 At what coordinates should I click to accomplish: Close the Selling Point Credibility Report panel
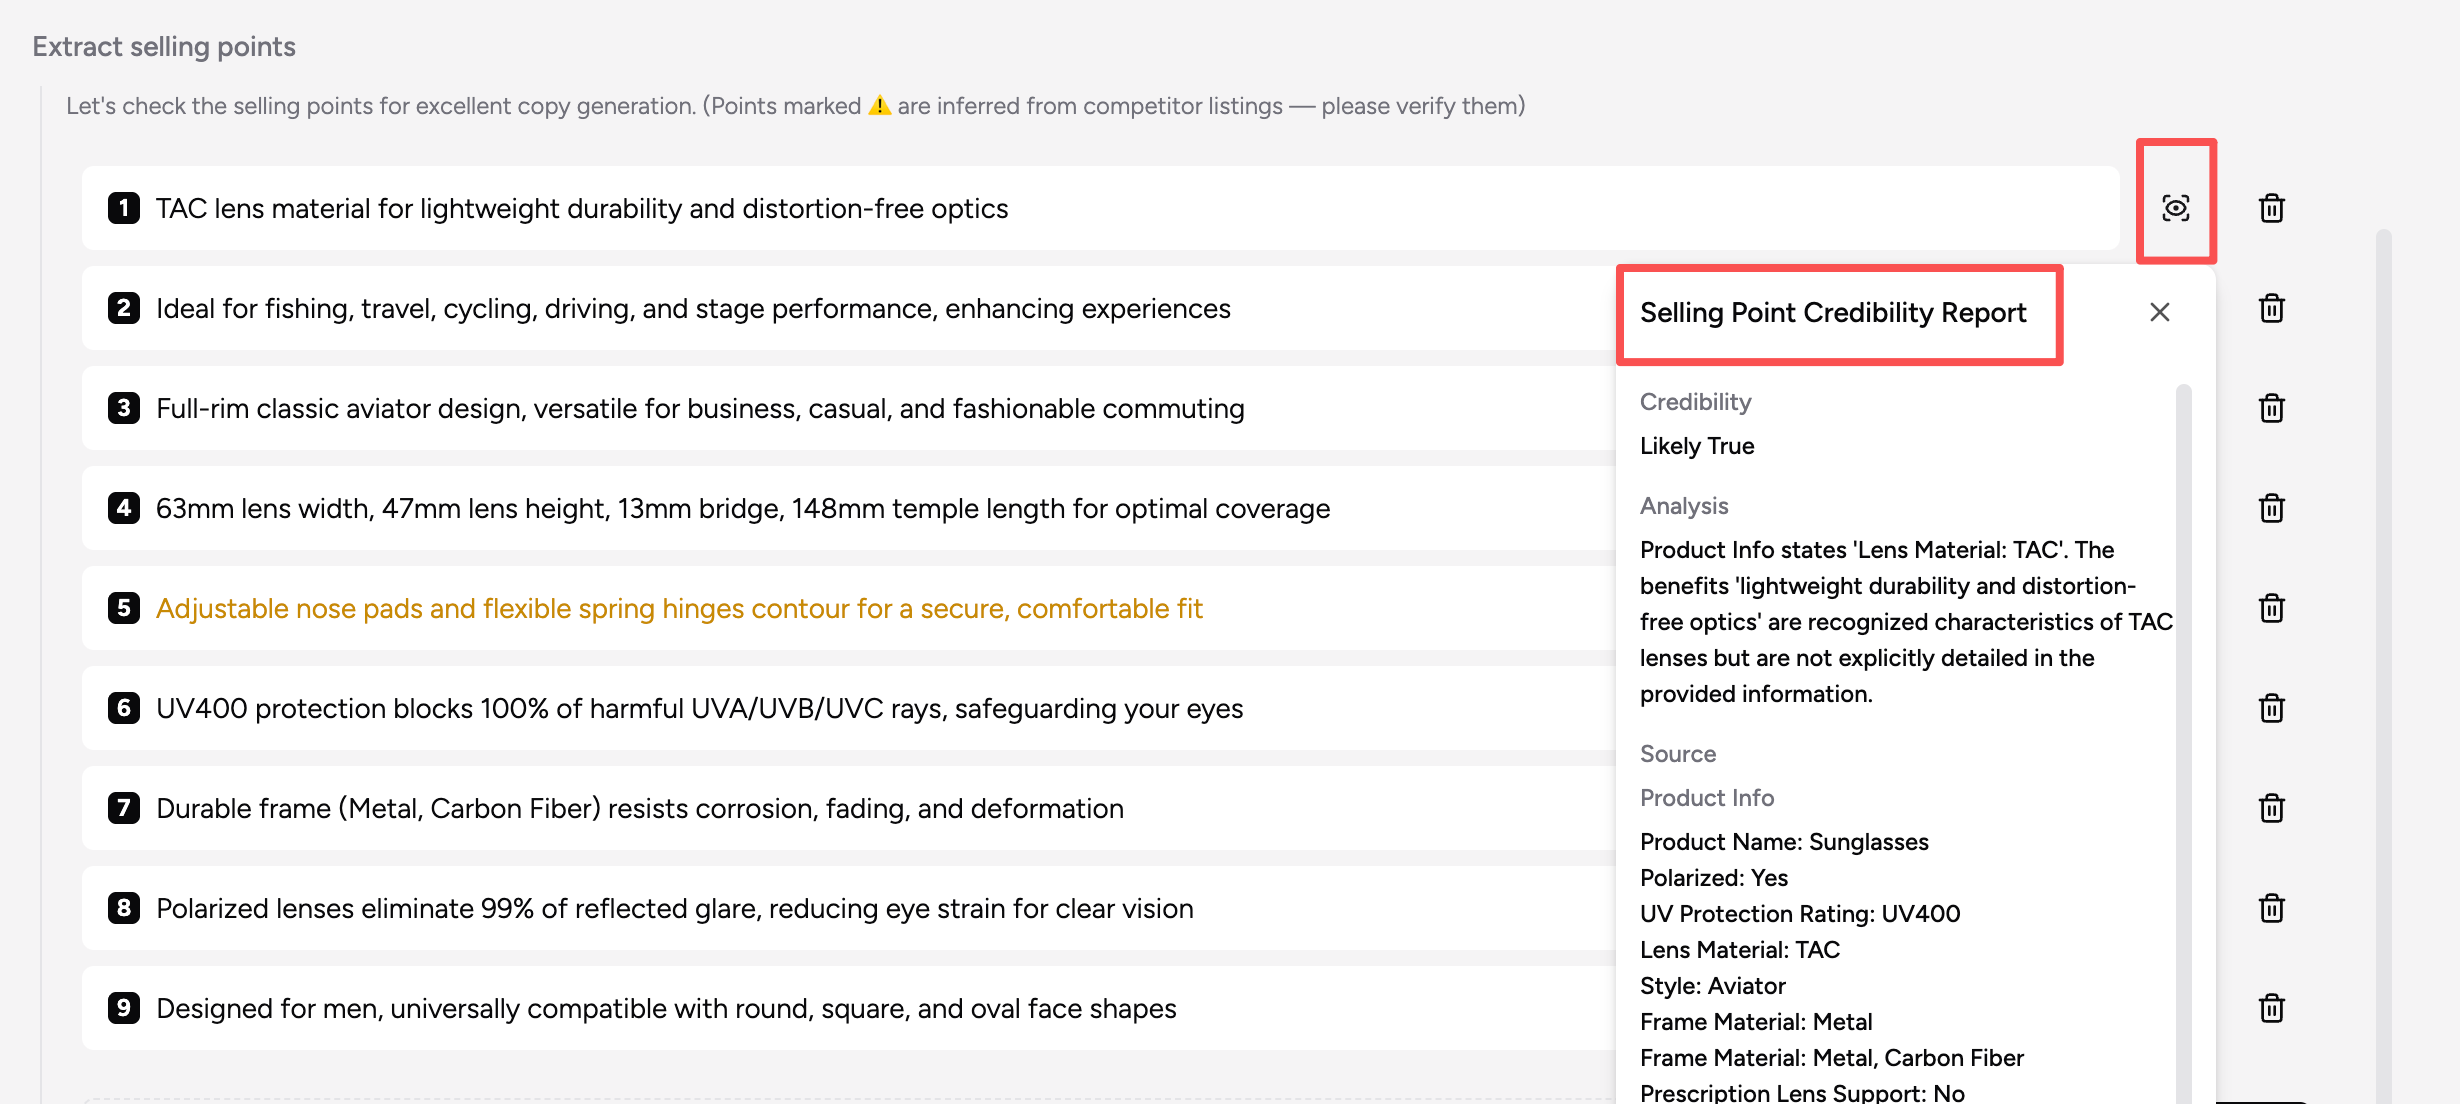pos(2160,312)
